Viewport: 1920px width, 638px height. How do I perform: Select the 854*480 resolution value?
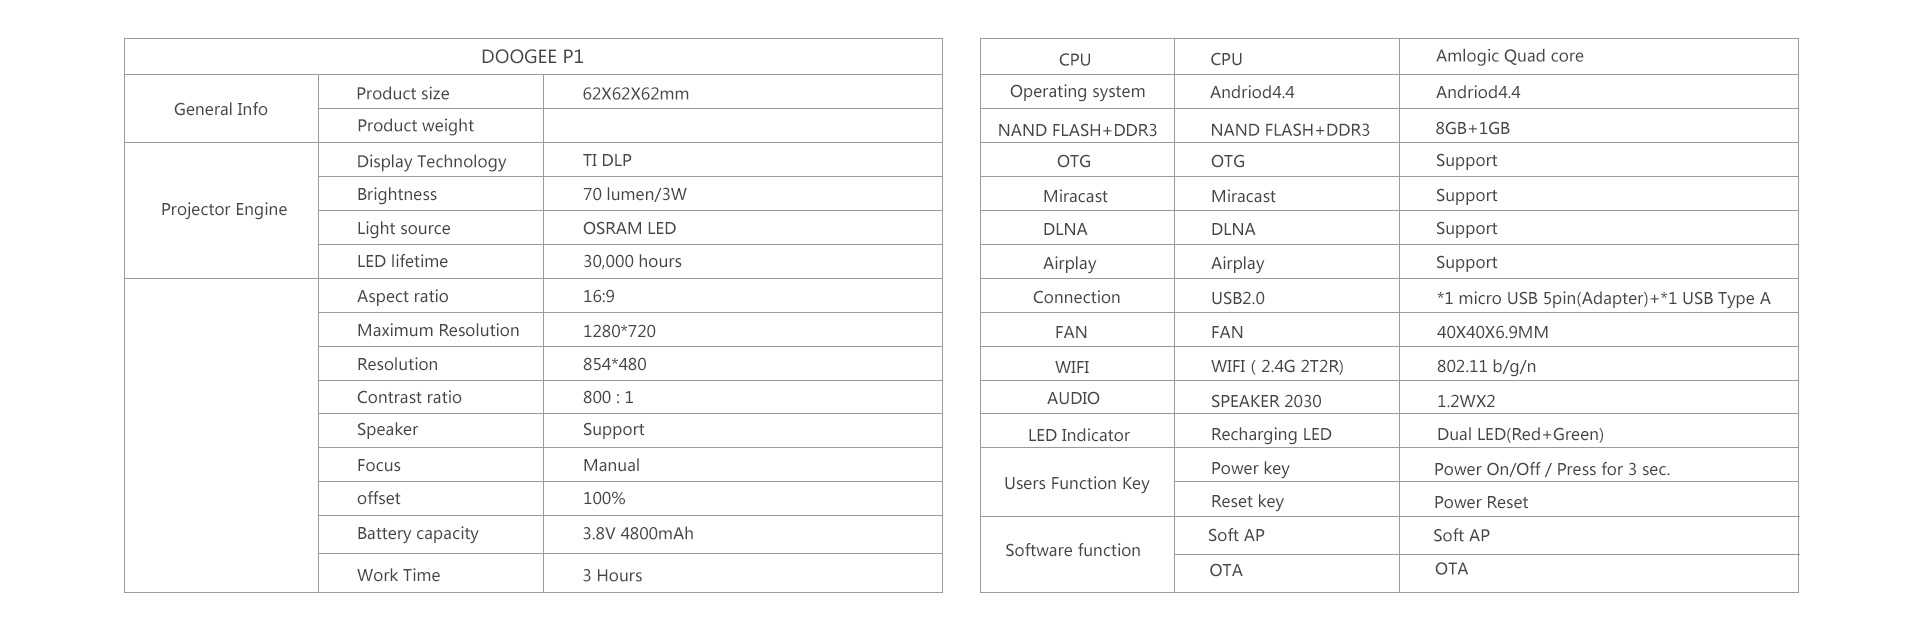click(615, 364)
